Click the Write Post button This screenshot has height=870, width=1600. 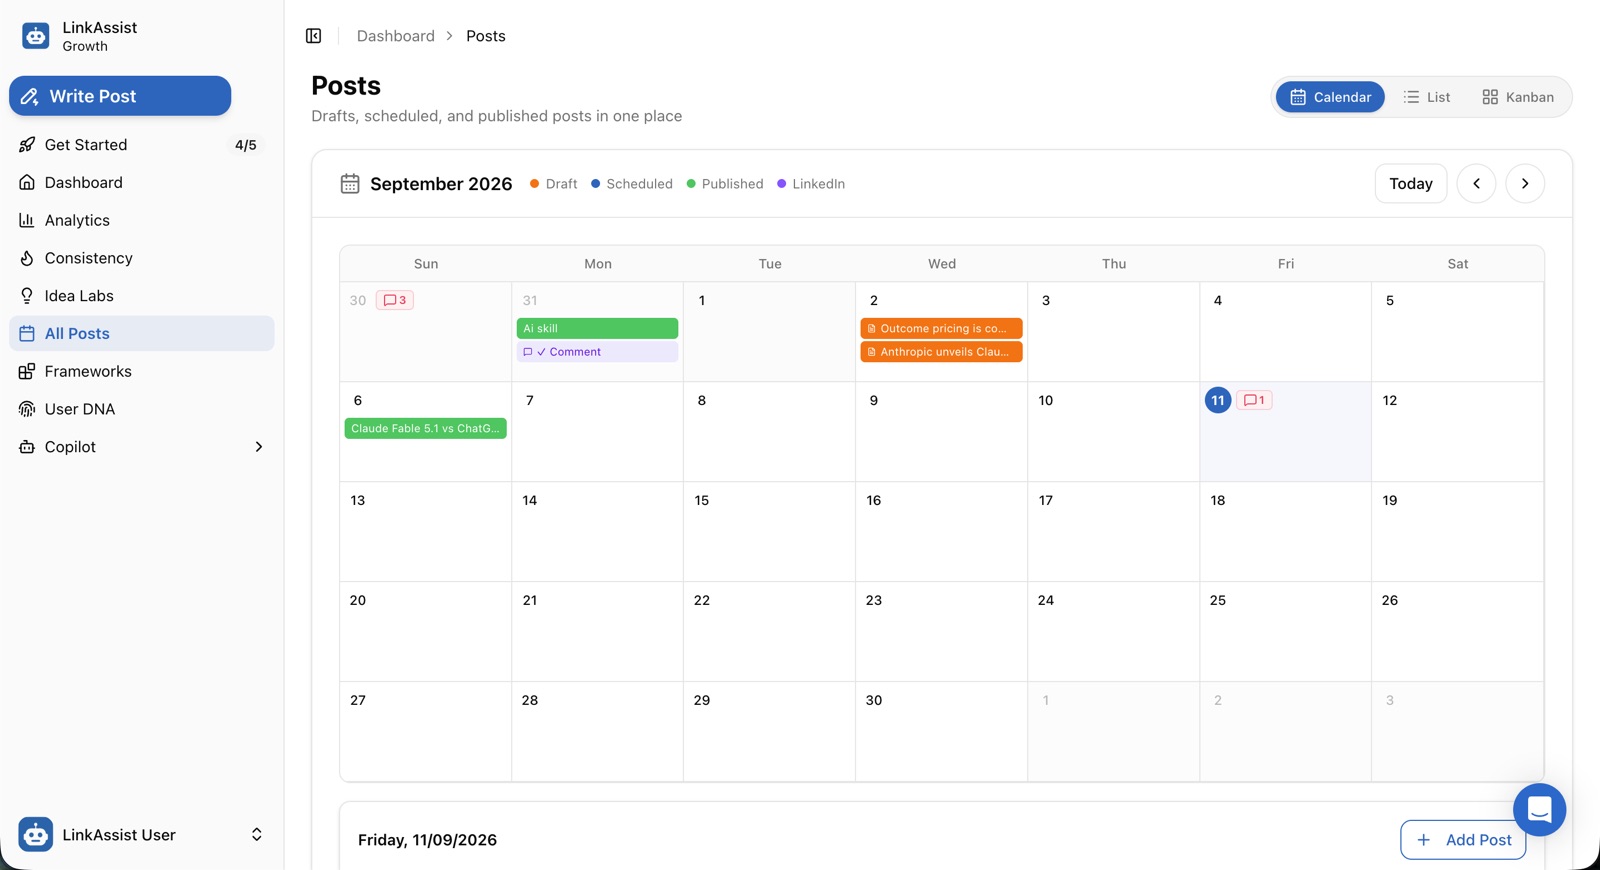[120, 96]
